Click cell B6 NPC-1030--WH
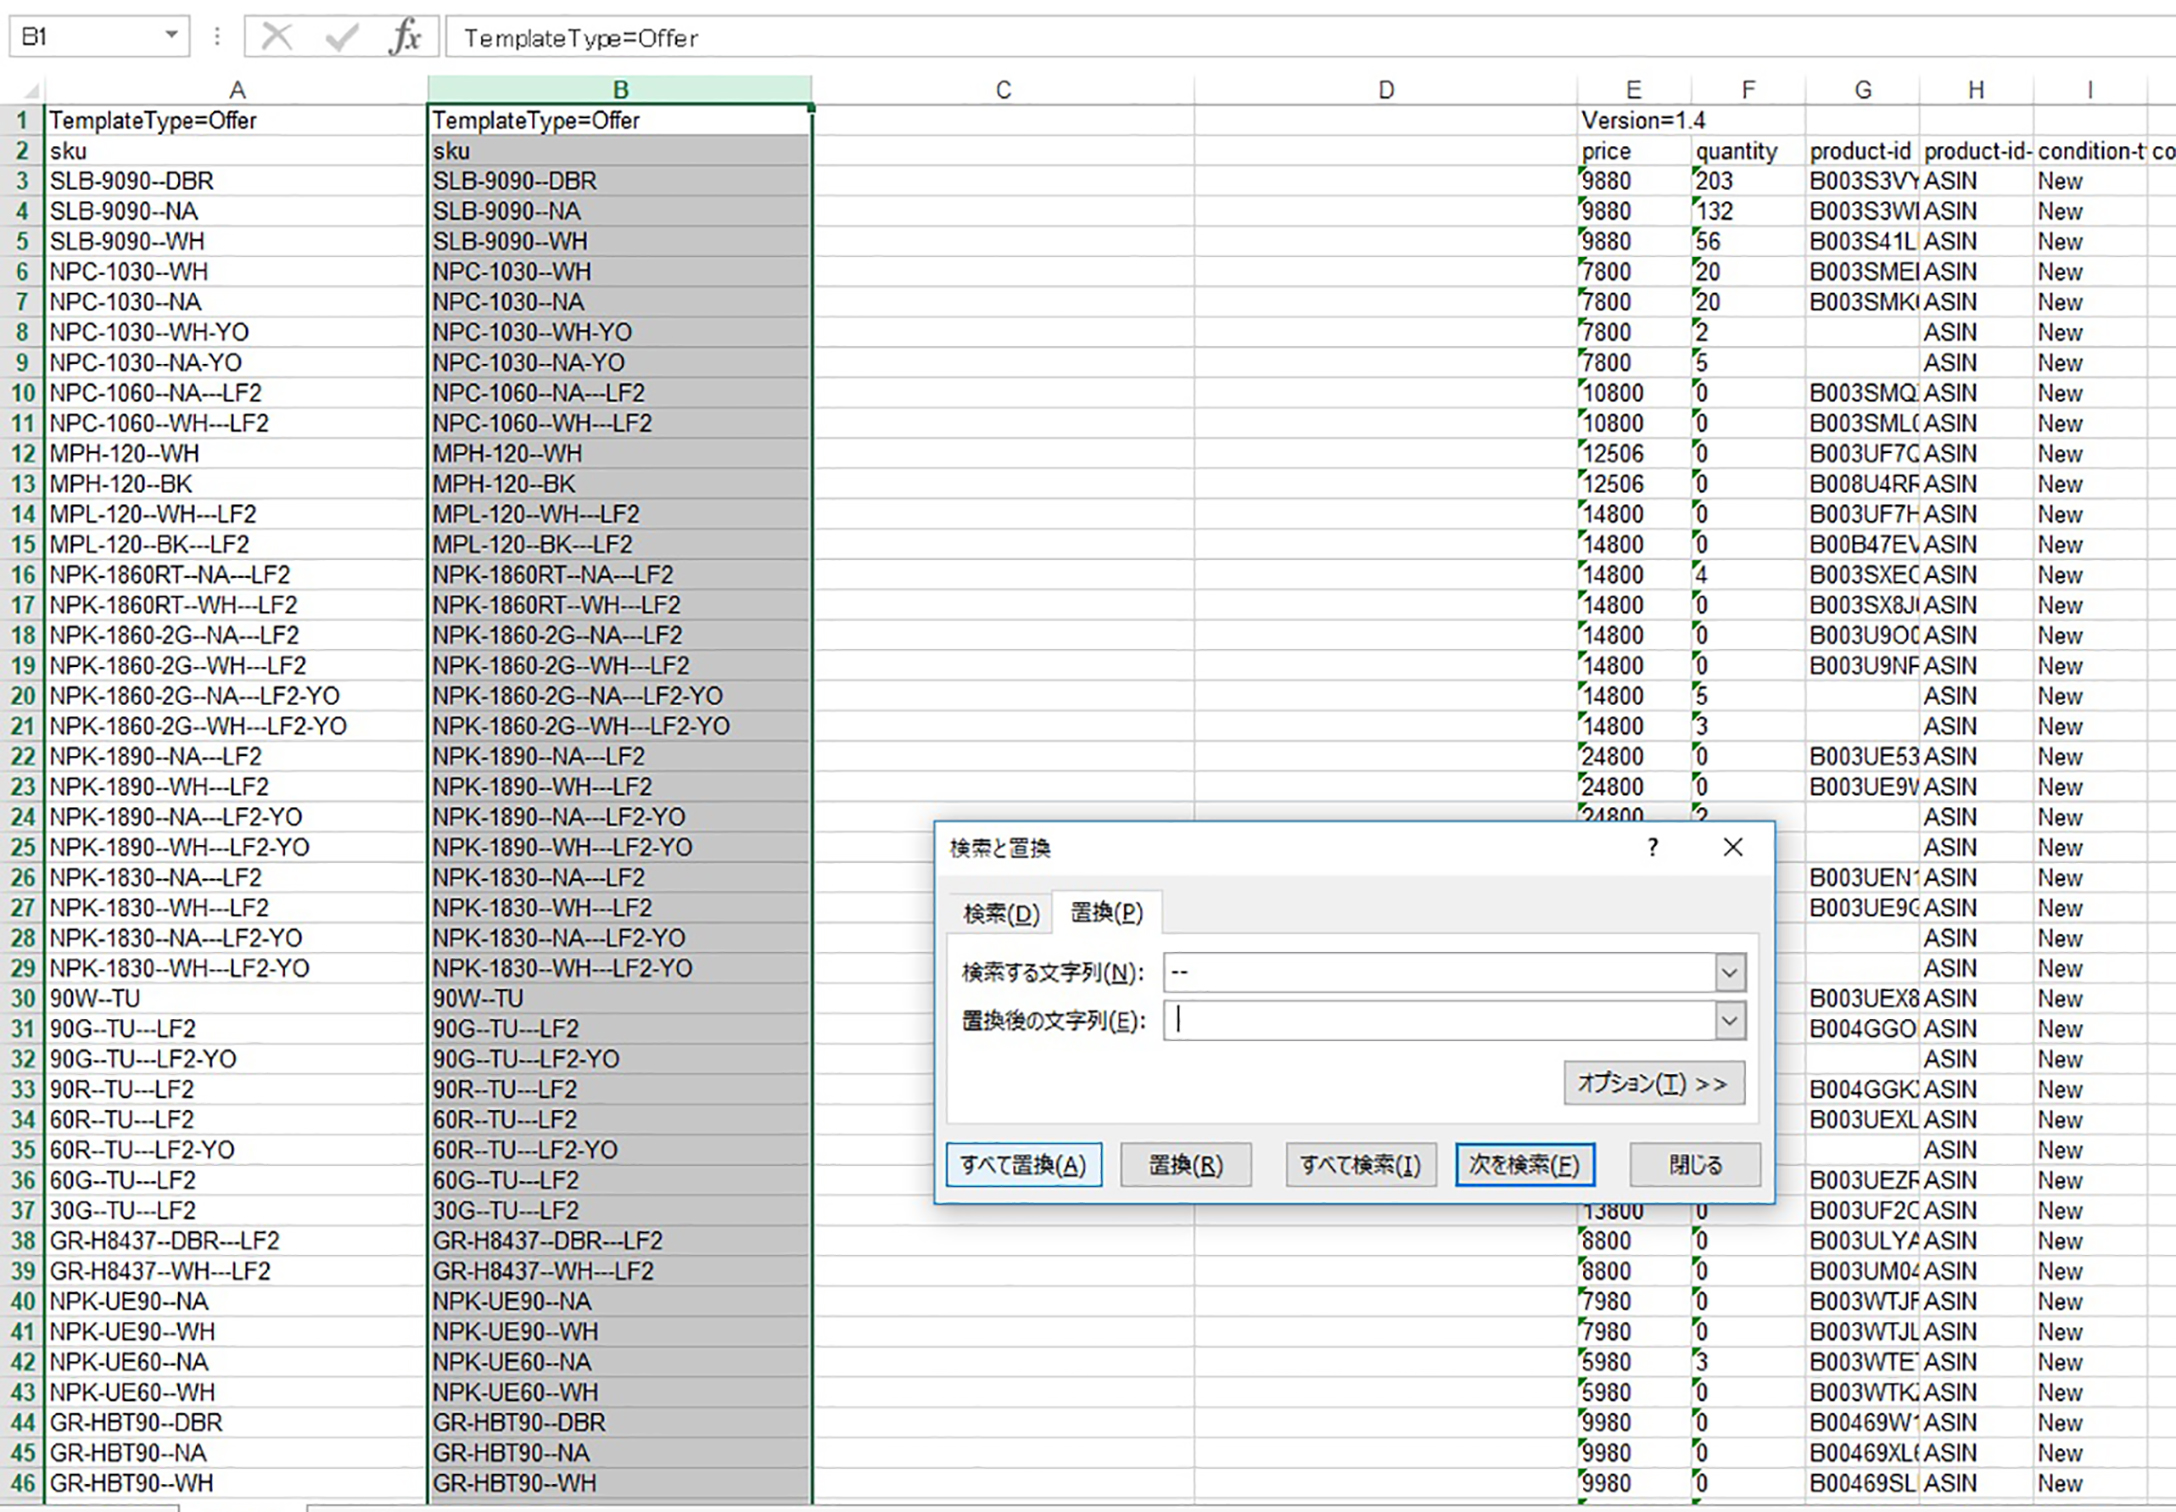Image resolution: width=2176 pixels, height=1512 pixels. 620,272
